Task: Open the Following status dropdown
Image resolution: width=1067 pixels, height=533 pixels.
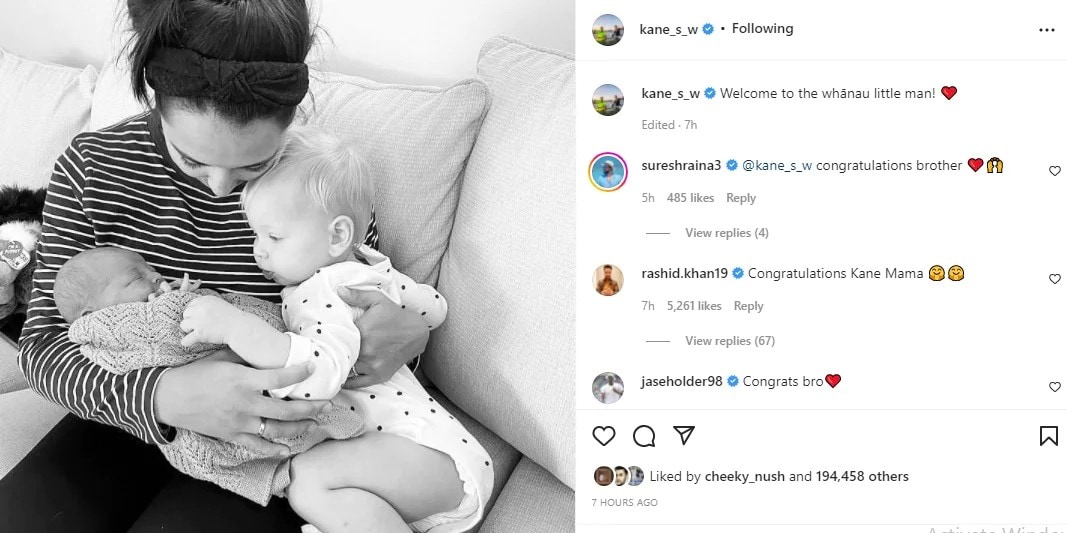Action: coord(762,29)
